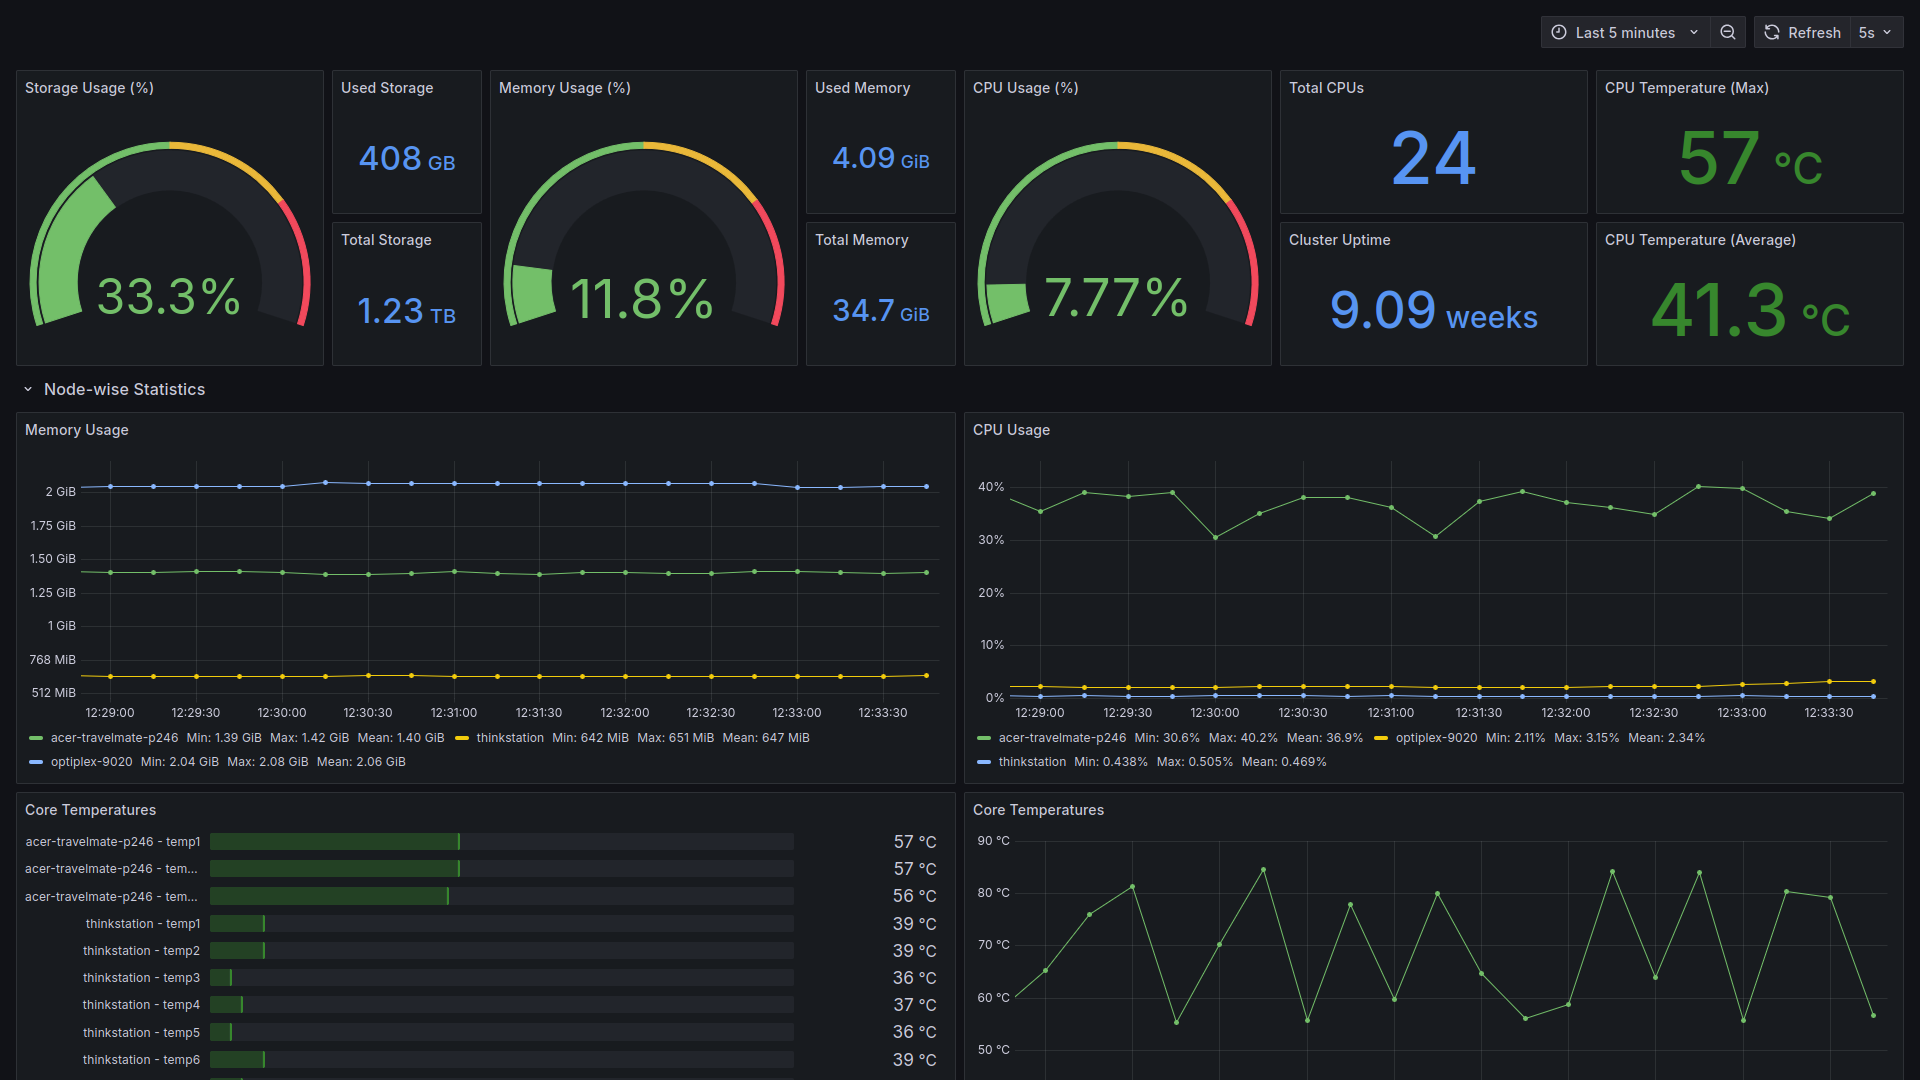Click the blue line marker beside optiplex-9020
The image size is (1920, 1080).
[x=34, y=761]
